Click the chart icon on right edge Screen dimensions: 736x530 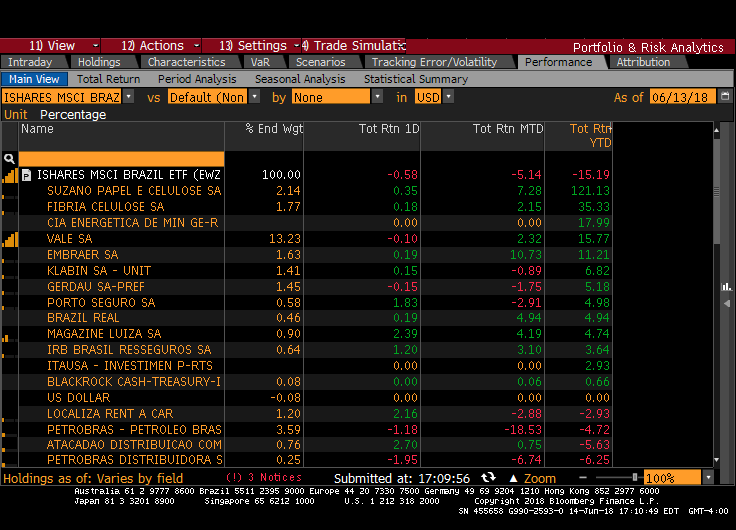coord(726,286)
